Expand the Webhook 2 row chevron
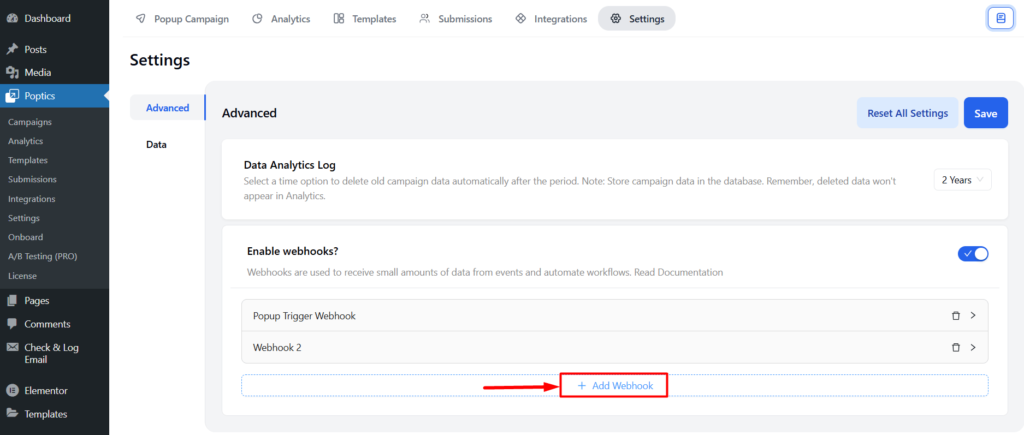This screenshot has height=435, width=1024. (x=973, y=347)
